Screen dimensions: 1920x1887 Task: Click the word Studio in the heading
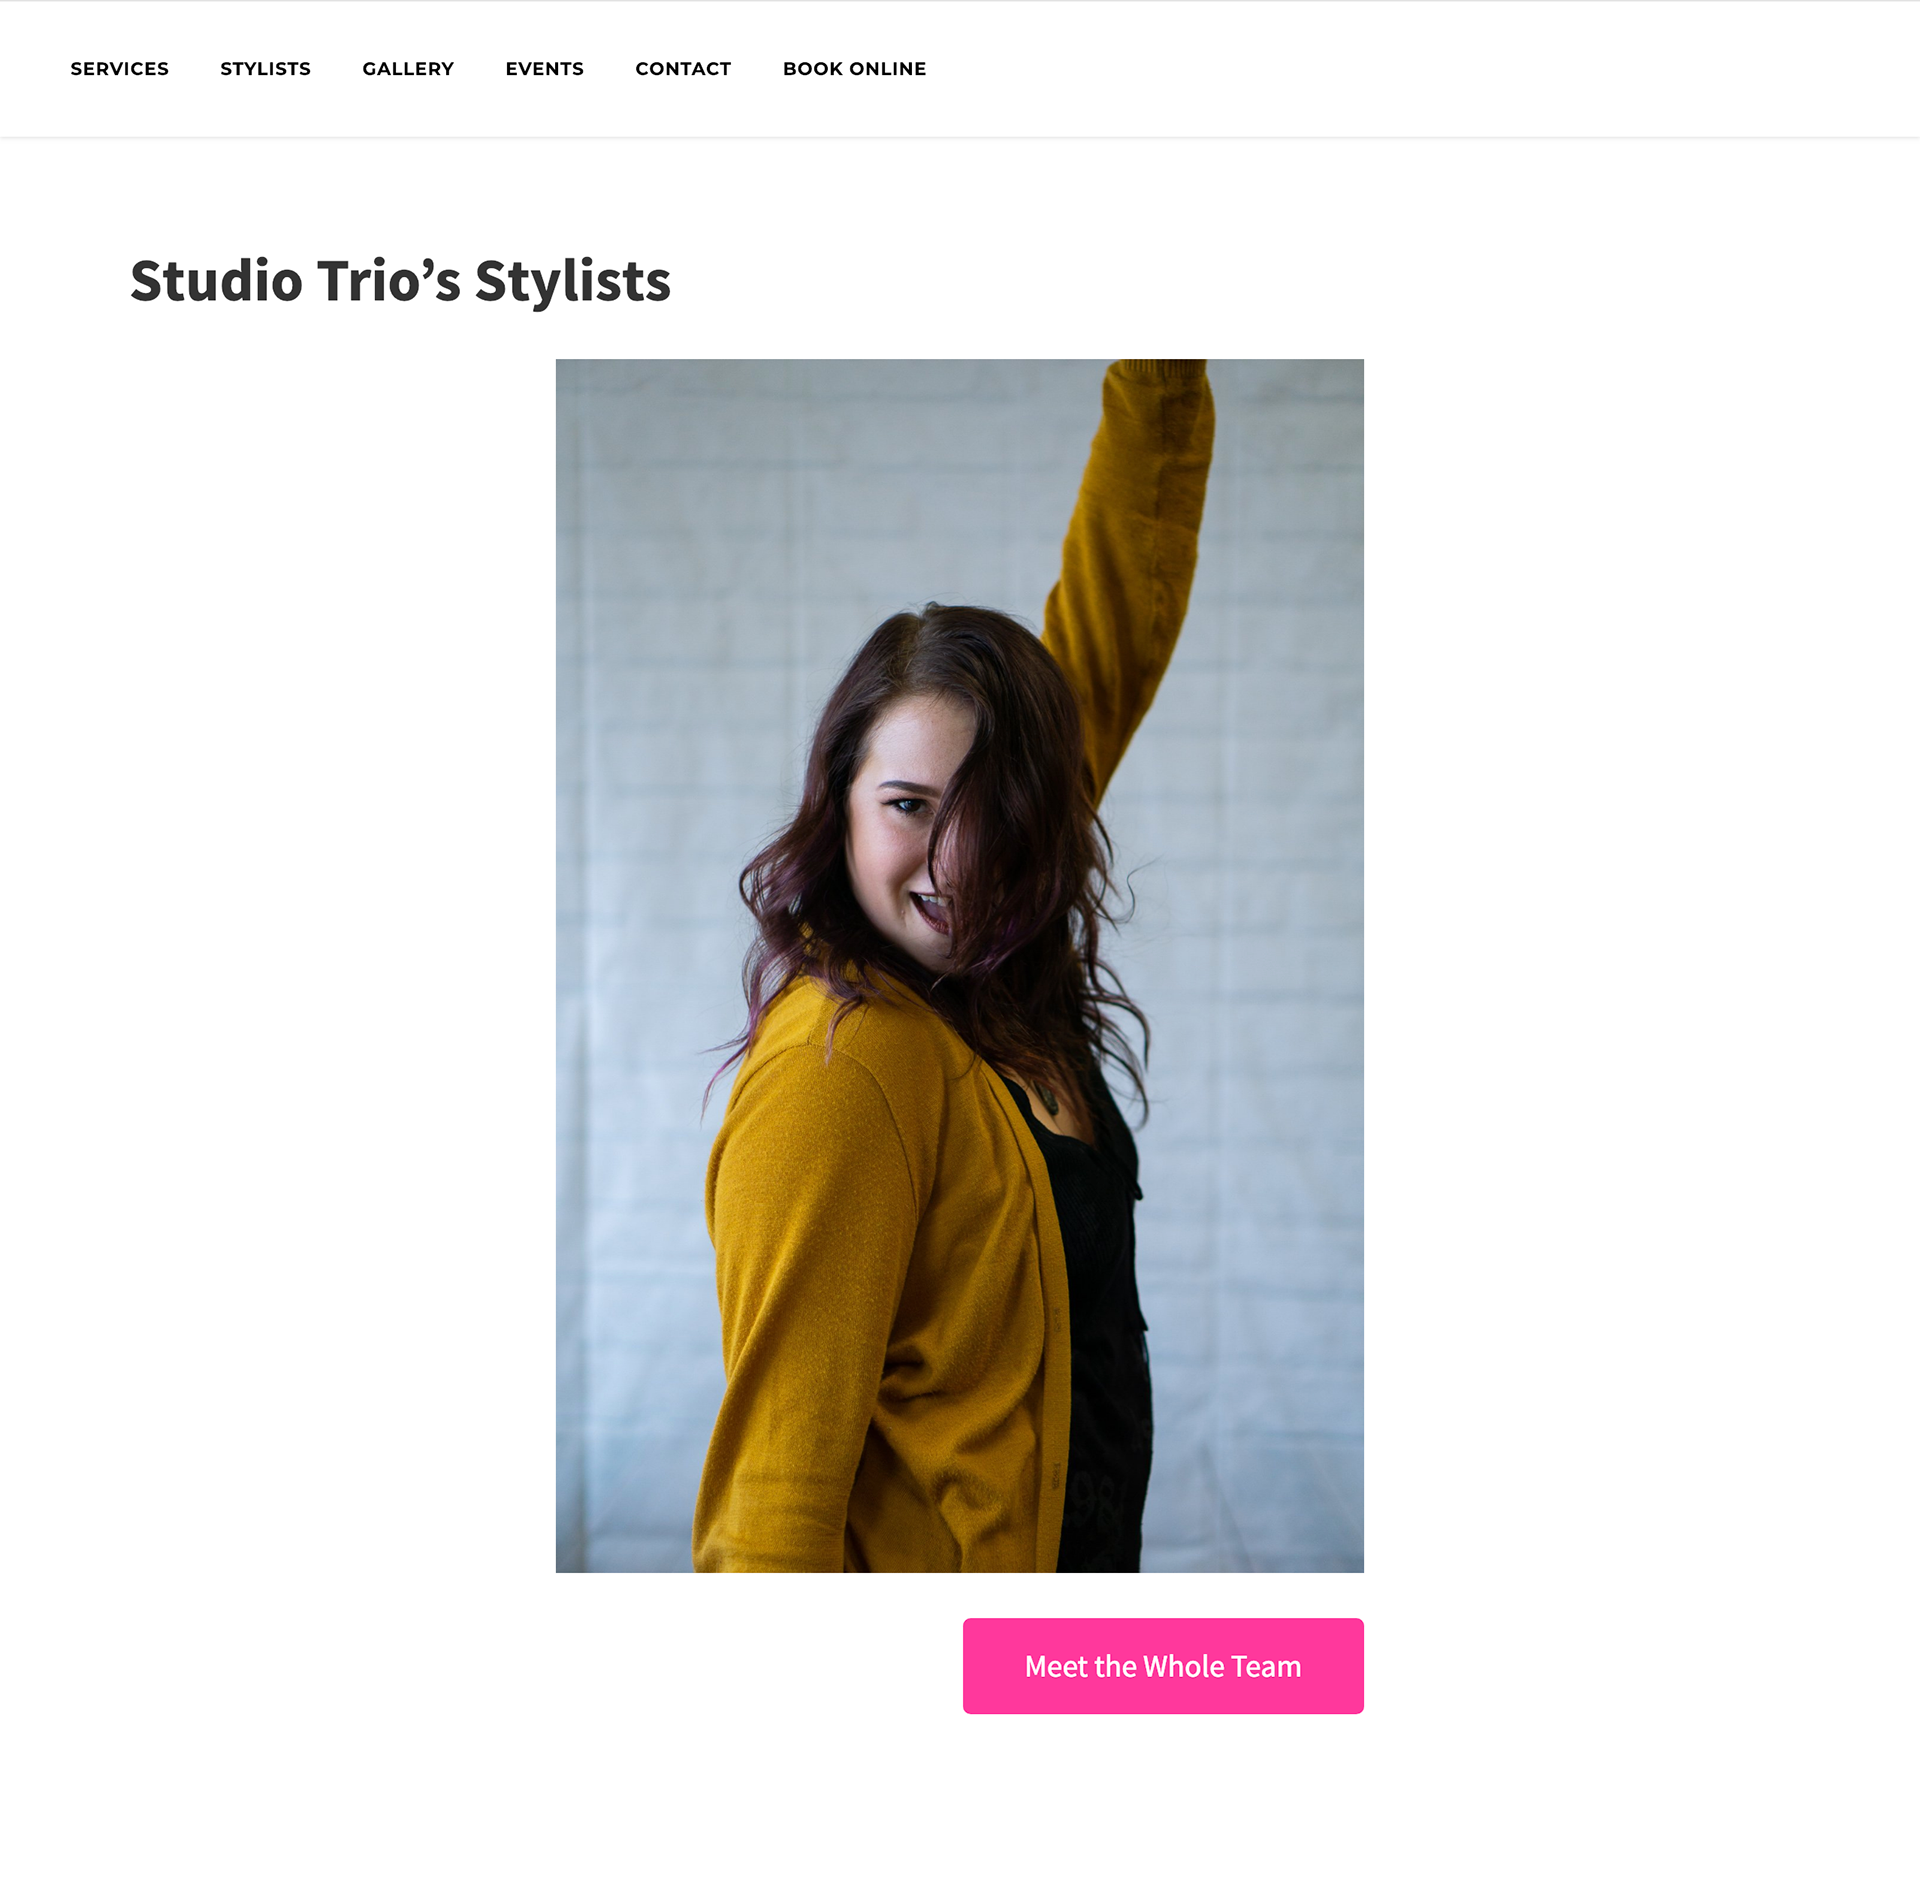coord(216,282)
